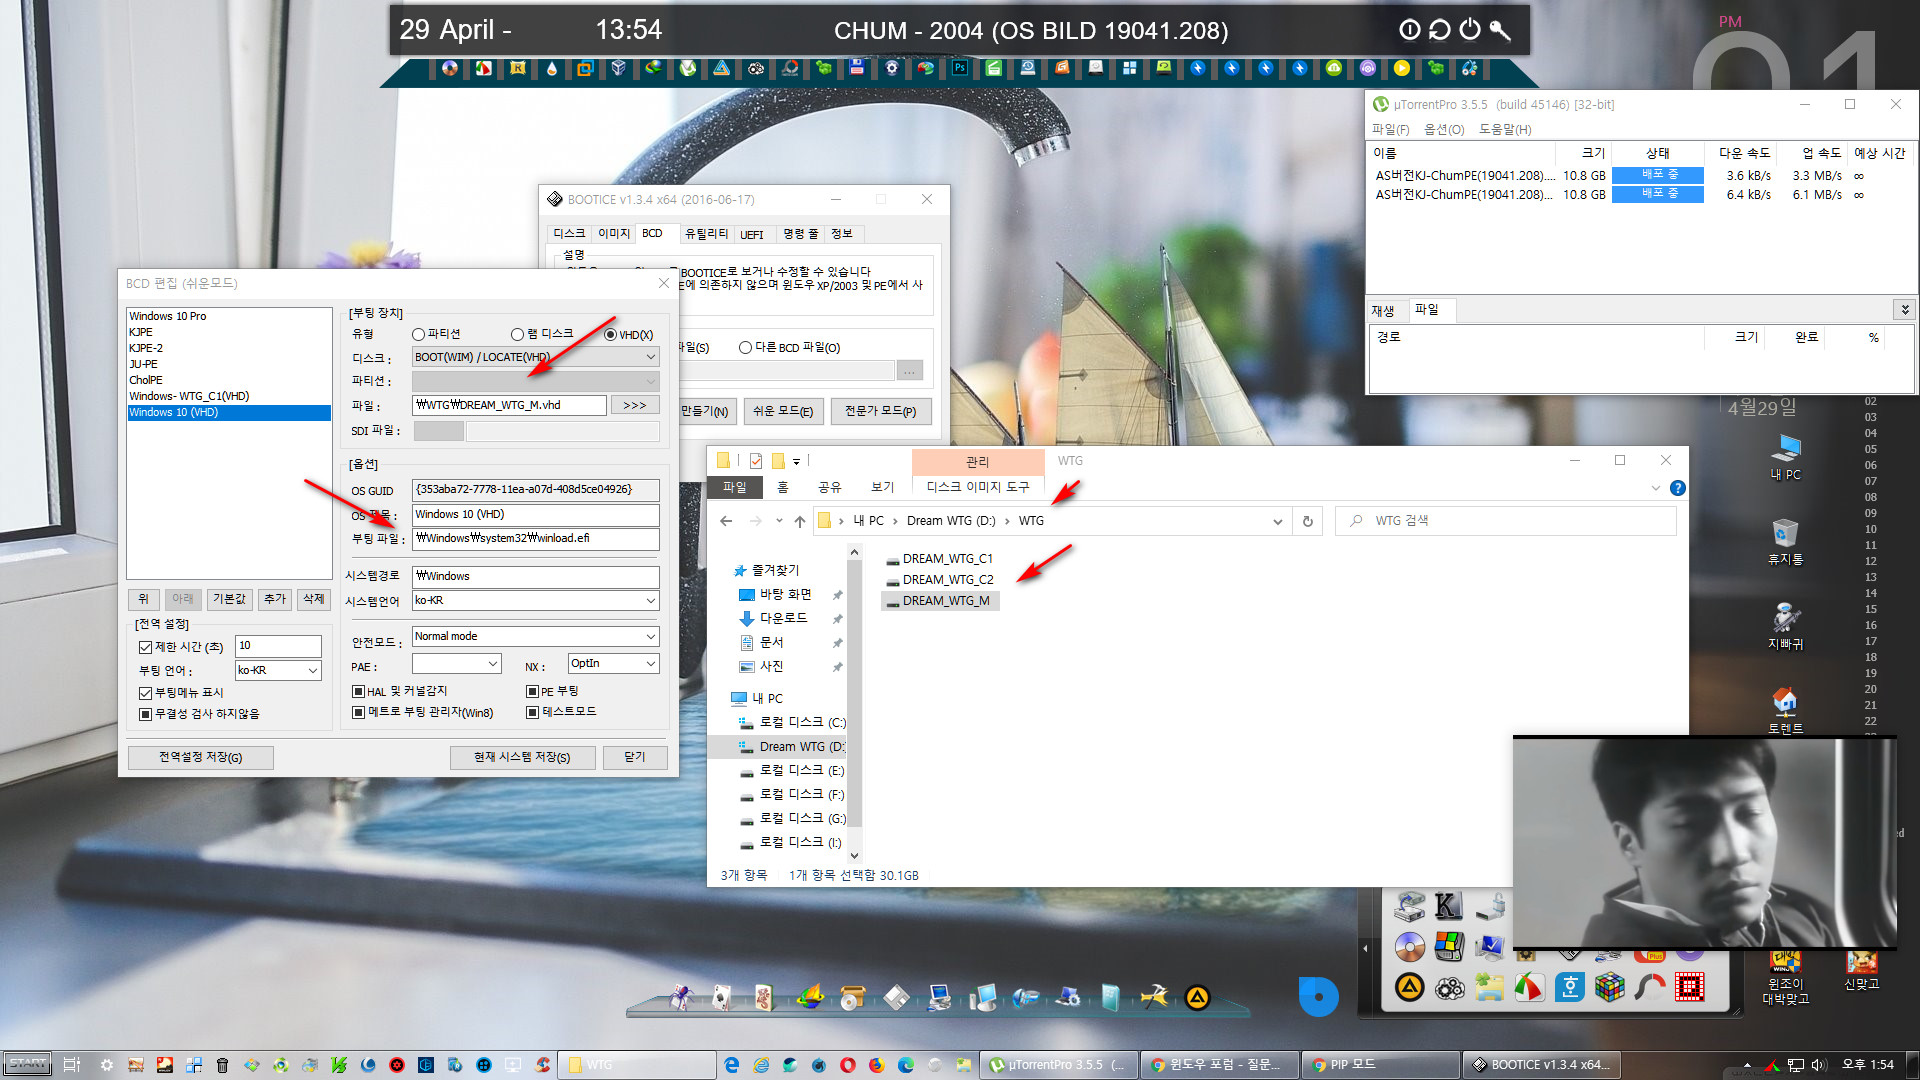Switch to the 유틸리티 tab in BOOTICE
1920x1080 pixels.
pos(706,234)
